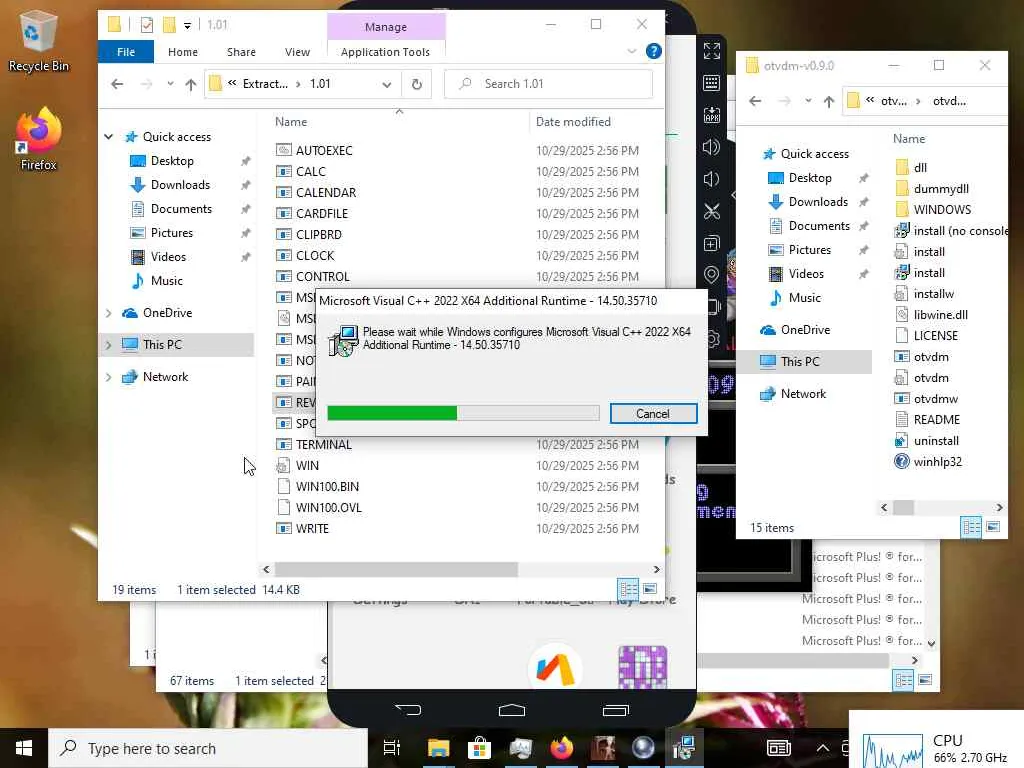Refresh the 1.01 folder view
Image resolution: width=1024 pixels, height=768 pixels.
point(417,84)
